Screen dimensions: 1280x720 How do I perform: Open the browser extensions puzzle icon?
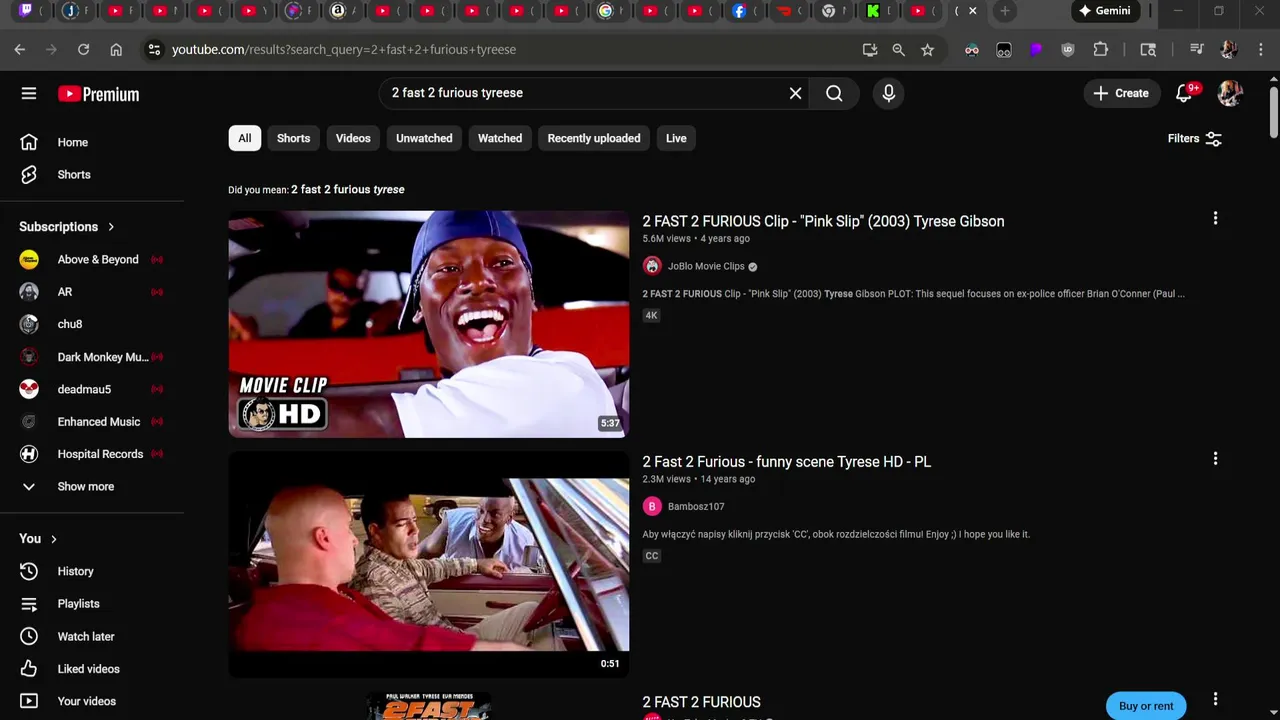pos(1101,49)
